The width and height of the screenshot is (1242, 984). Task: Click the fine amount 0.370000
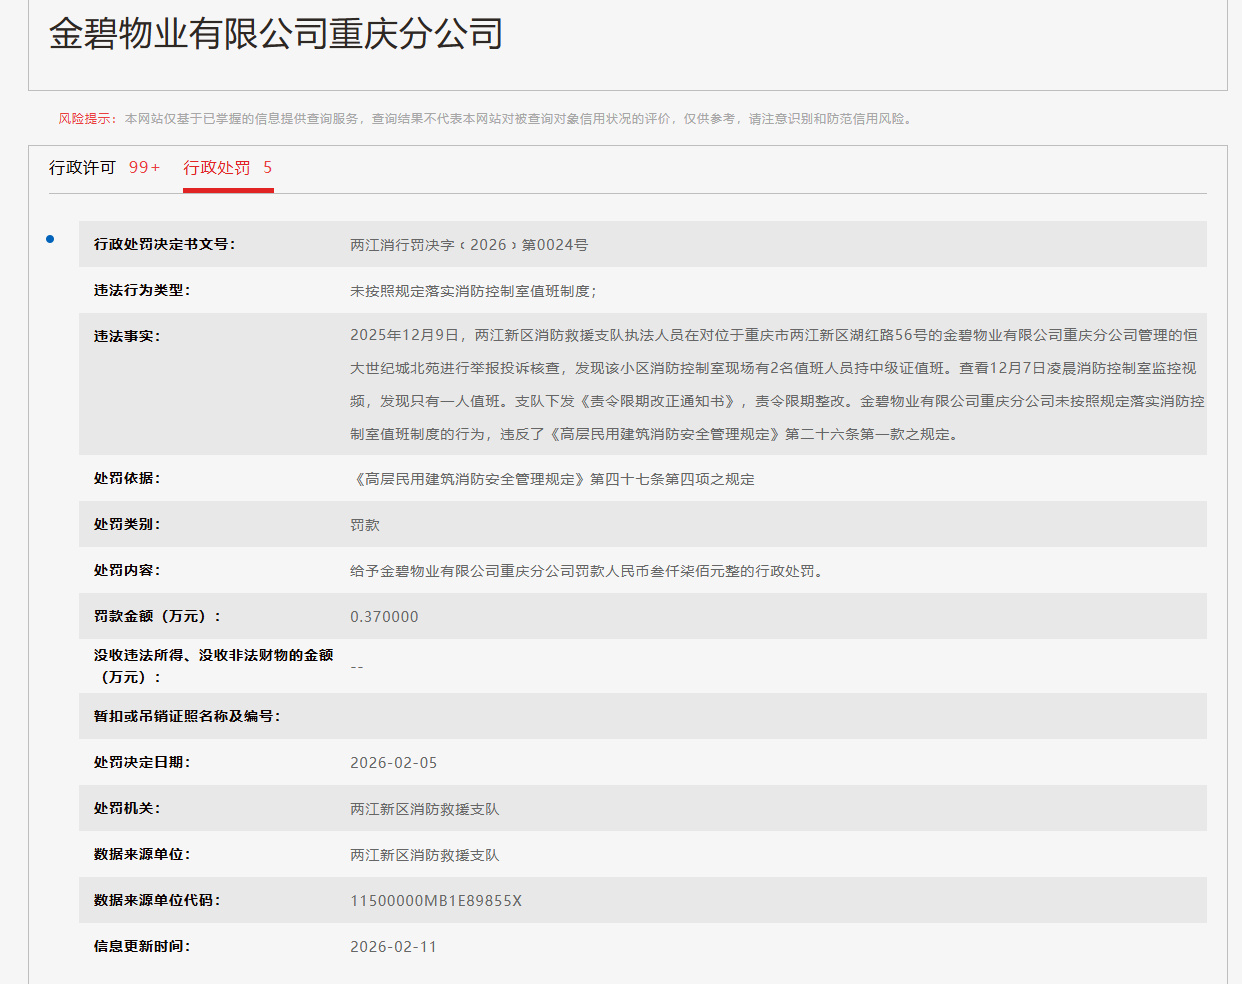pos(384,617)
